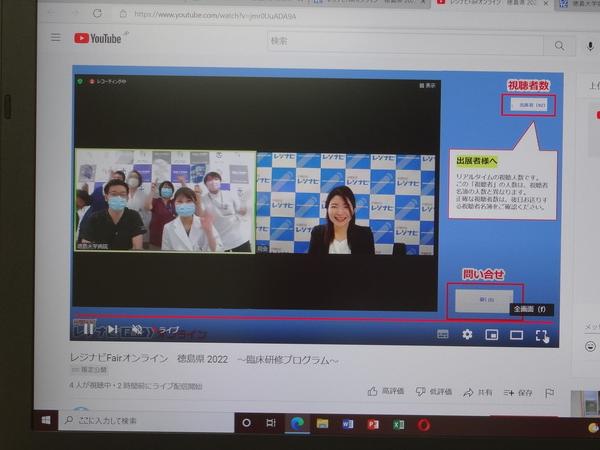Share the video with 共有

pos(478,392)
